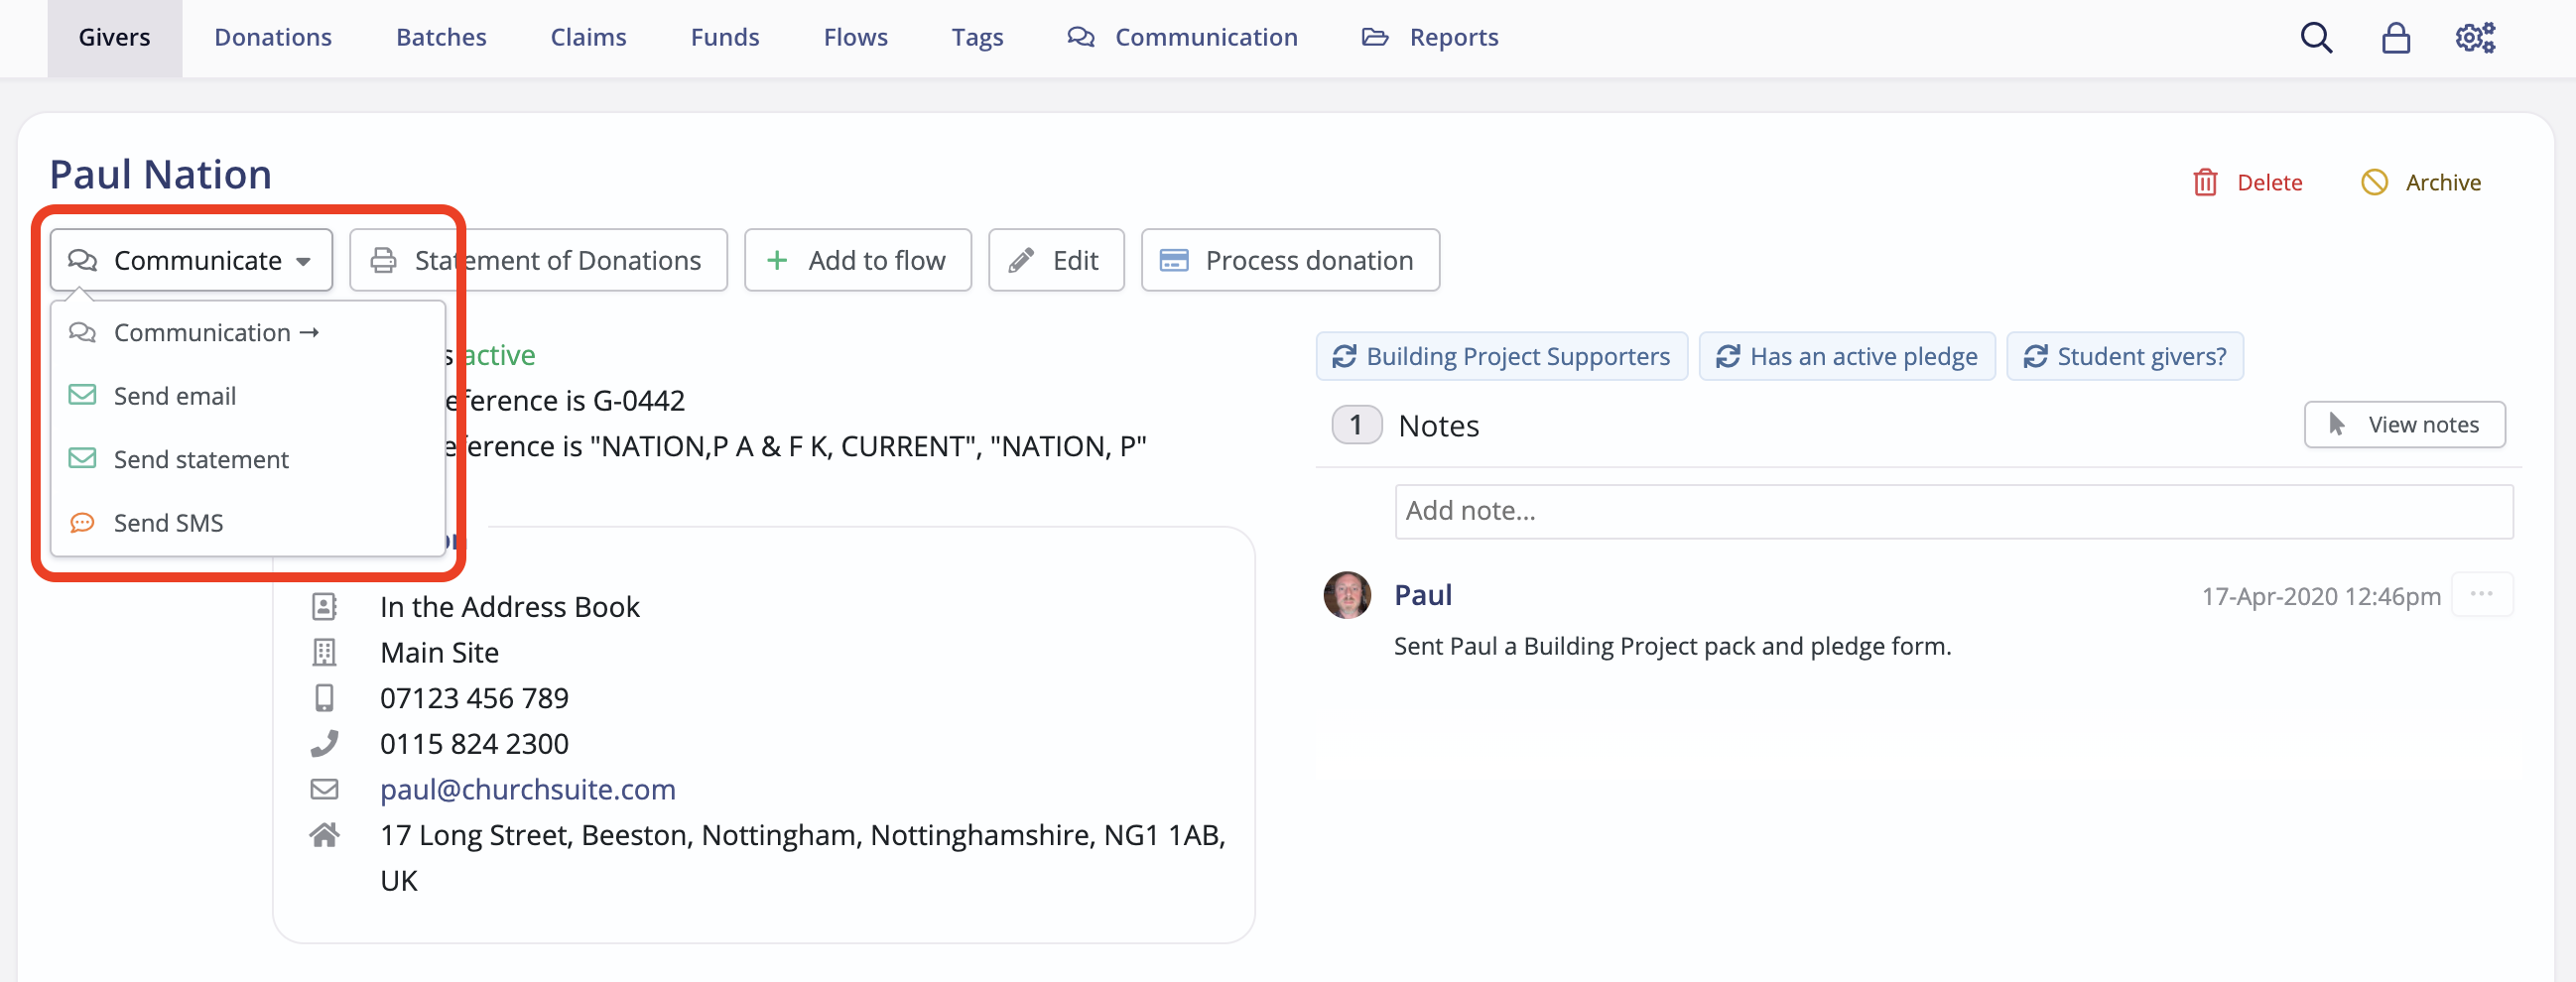Open the Reports section
This screenshot has width=2576, height=982.
(x=1453, y=37)
